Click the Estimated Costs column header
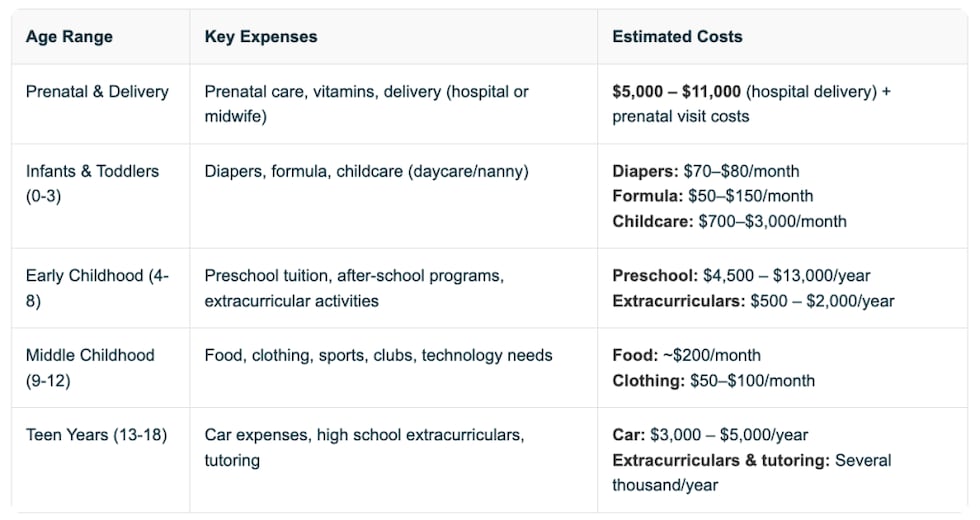Viewport: 980px width, 520px height. 677,36
